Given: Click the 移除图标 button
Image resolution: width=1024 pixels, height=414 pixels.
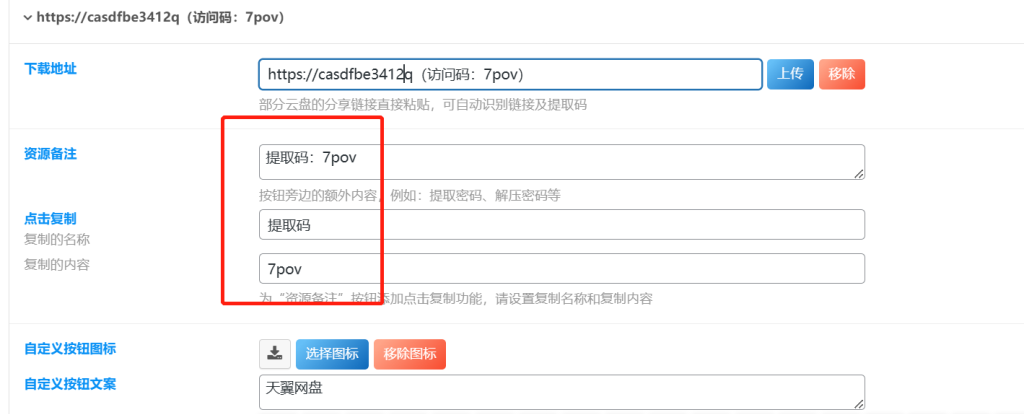Looking at the screenshot, I should [409, 354].
